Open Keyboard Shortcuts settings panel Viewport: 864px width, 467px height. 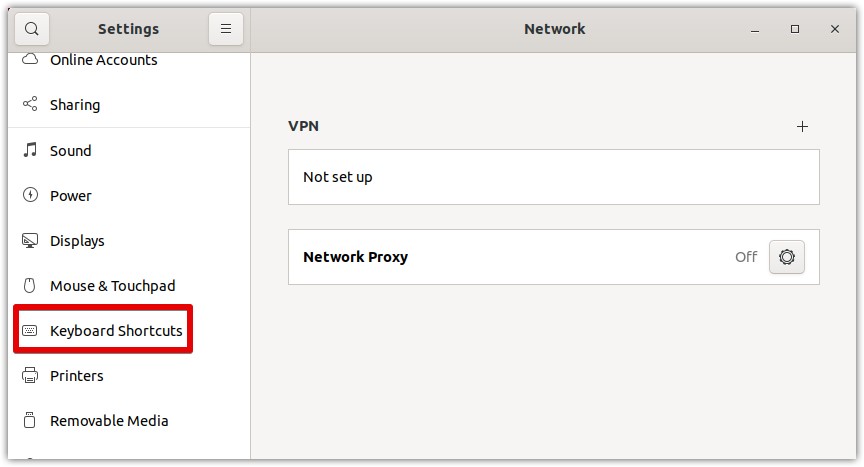[116, 331]
